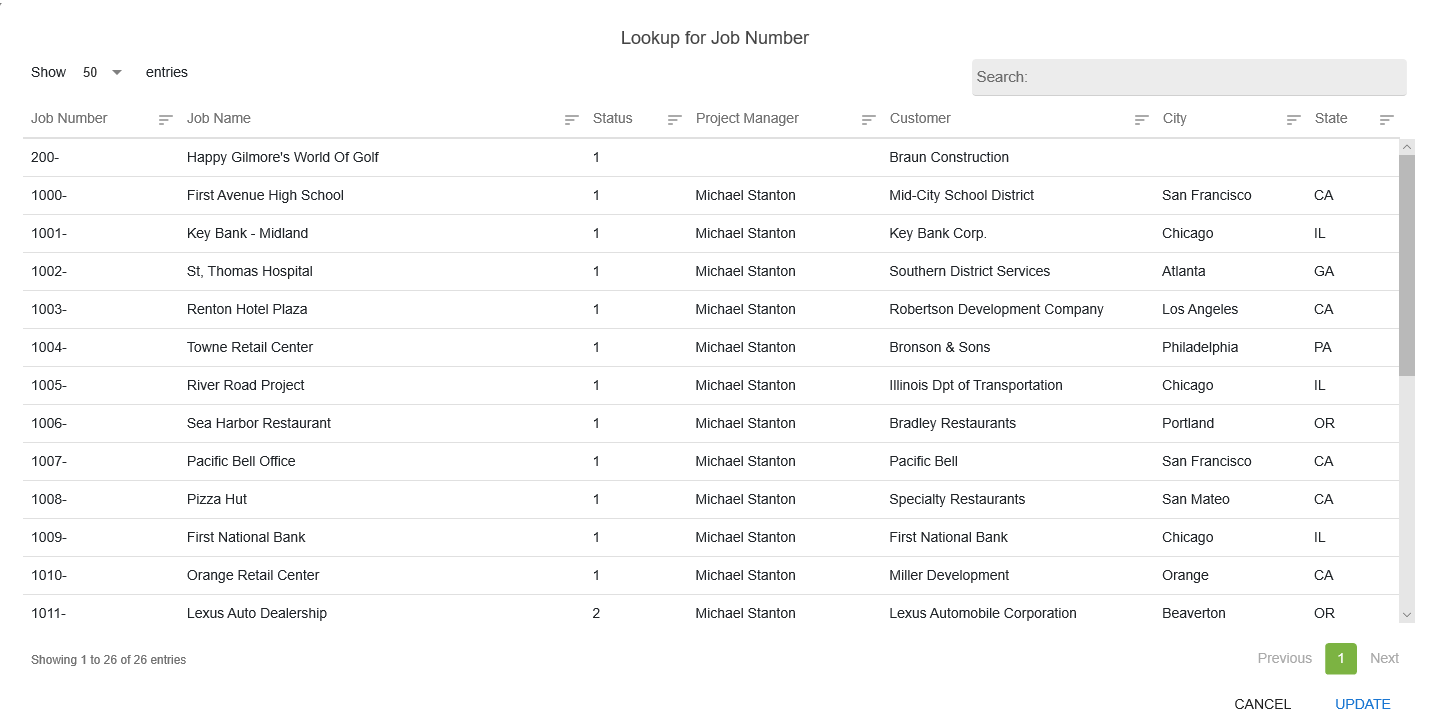Select Pacific Bell Office job

pyautogui.click(x=241, y=461)
